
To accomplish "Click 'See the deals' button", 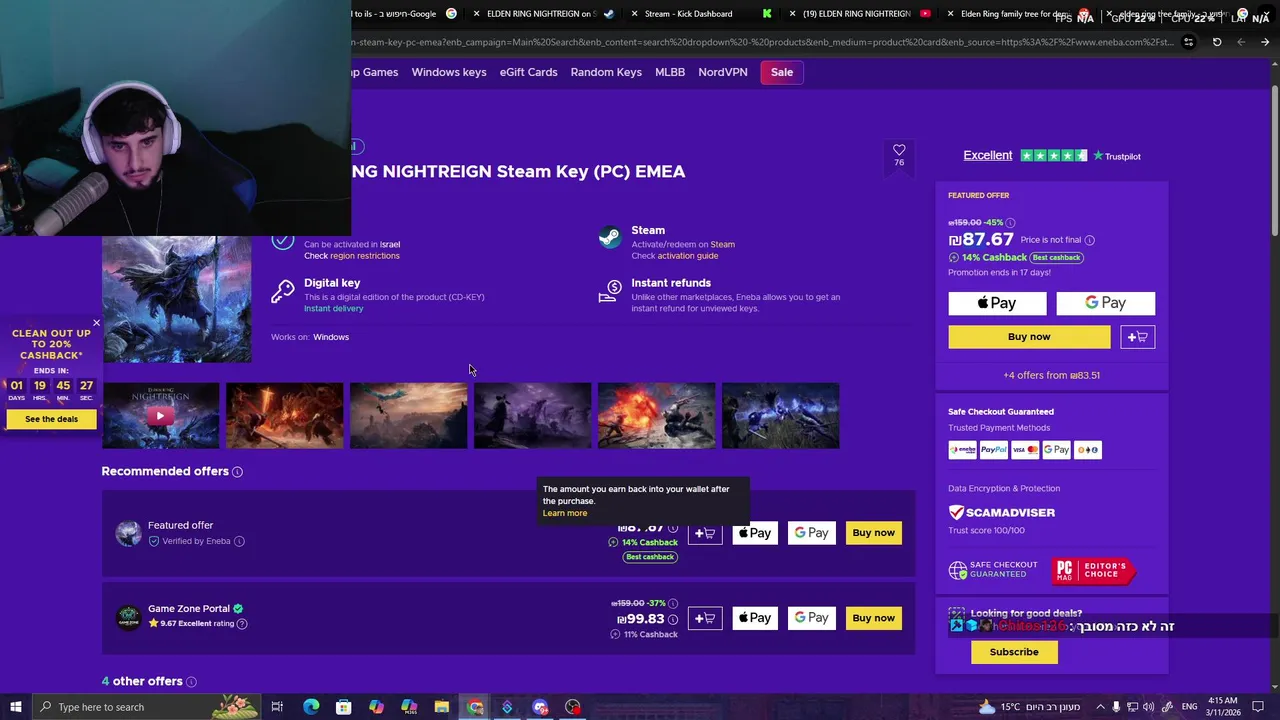I will [x=51, y=419].
